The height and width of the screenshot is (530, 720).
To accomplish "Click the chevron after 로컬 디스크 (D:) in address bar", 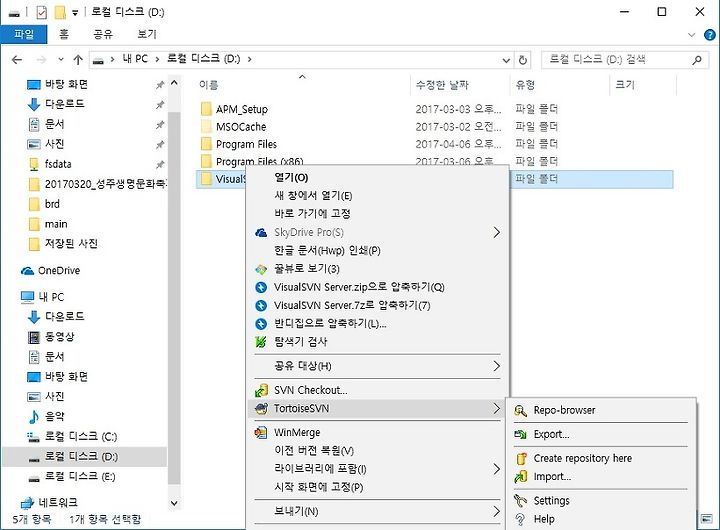I will click(249, 59).
